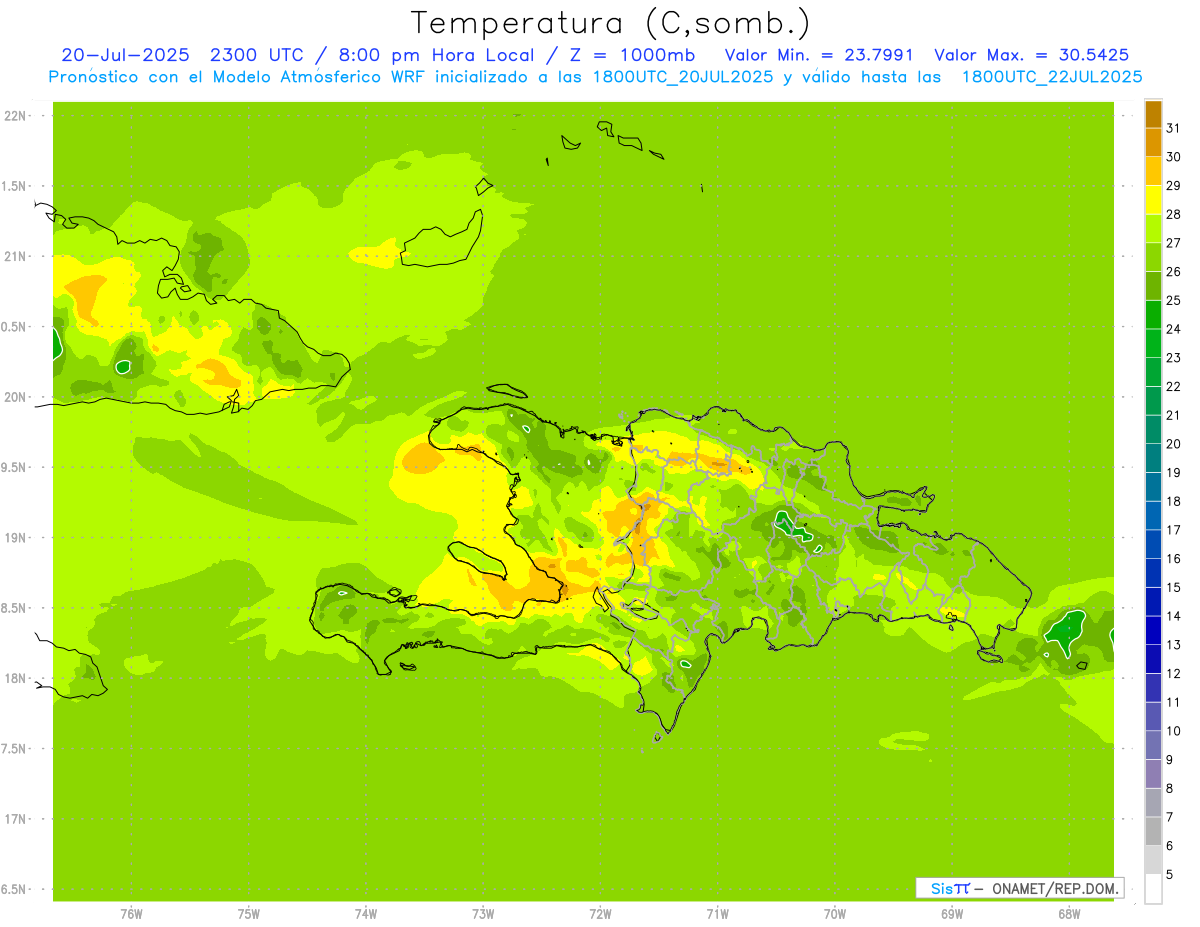Click the '20N' latitude axis label
1200x927 pixels.
[14, 397]
